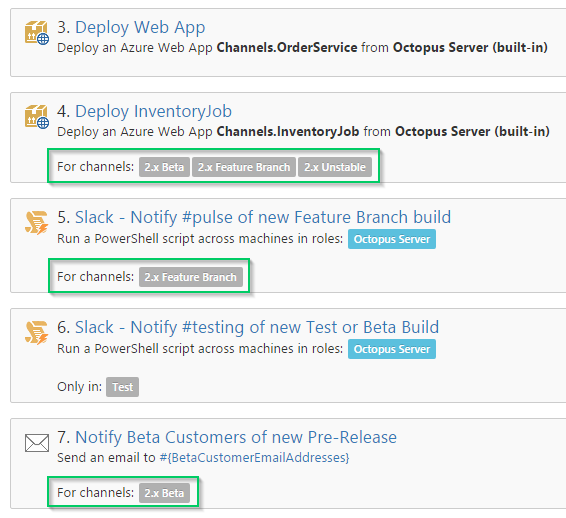Click Octopus Server role tag in step 6

(392, 349)
